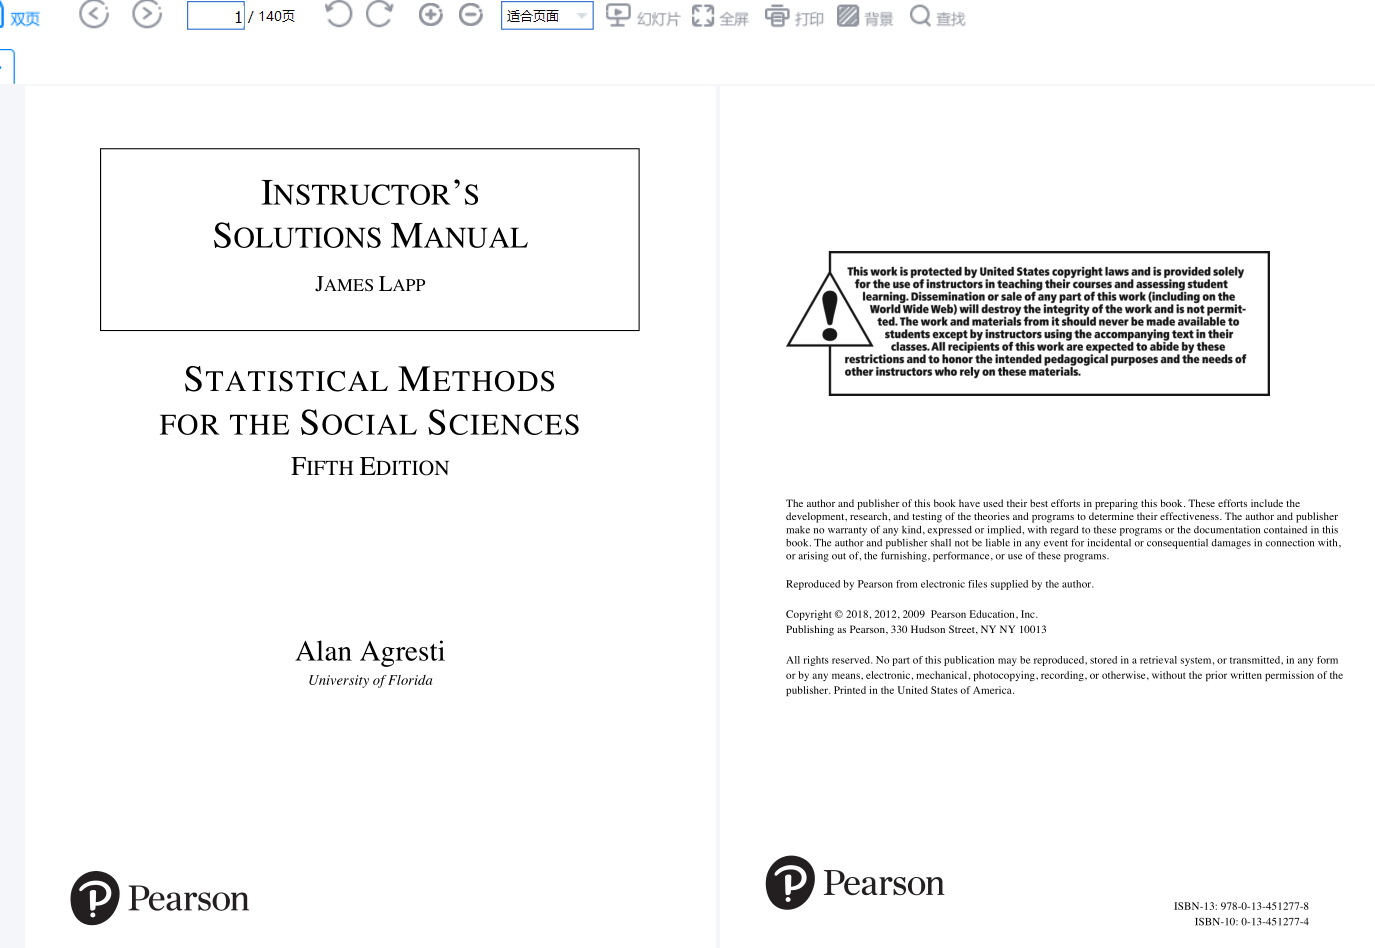The image size is (1375, 948).
Task: Zoom out with the minus icon
Action: (x=471, y=15)
